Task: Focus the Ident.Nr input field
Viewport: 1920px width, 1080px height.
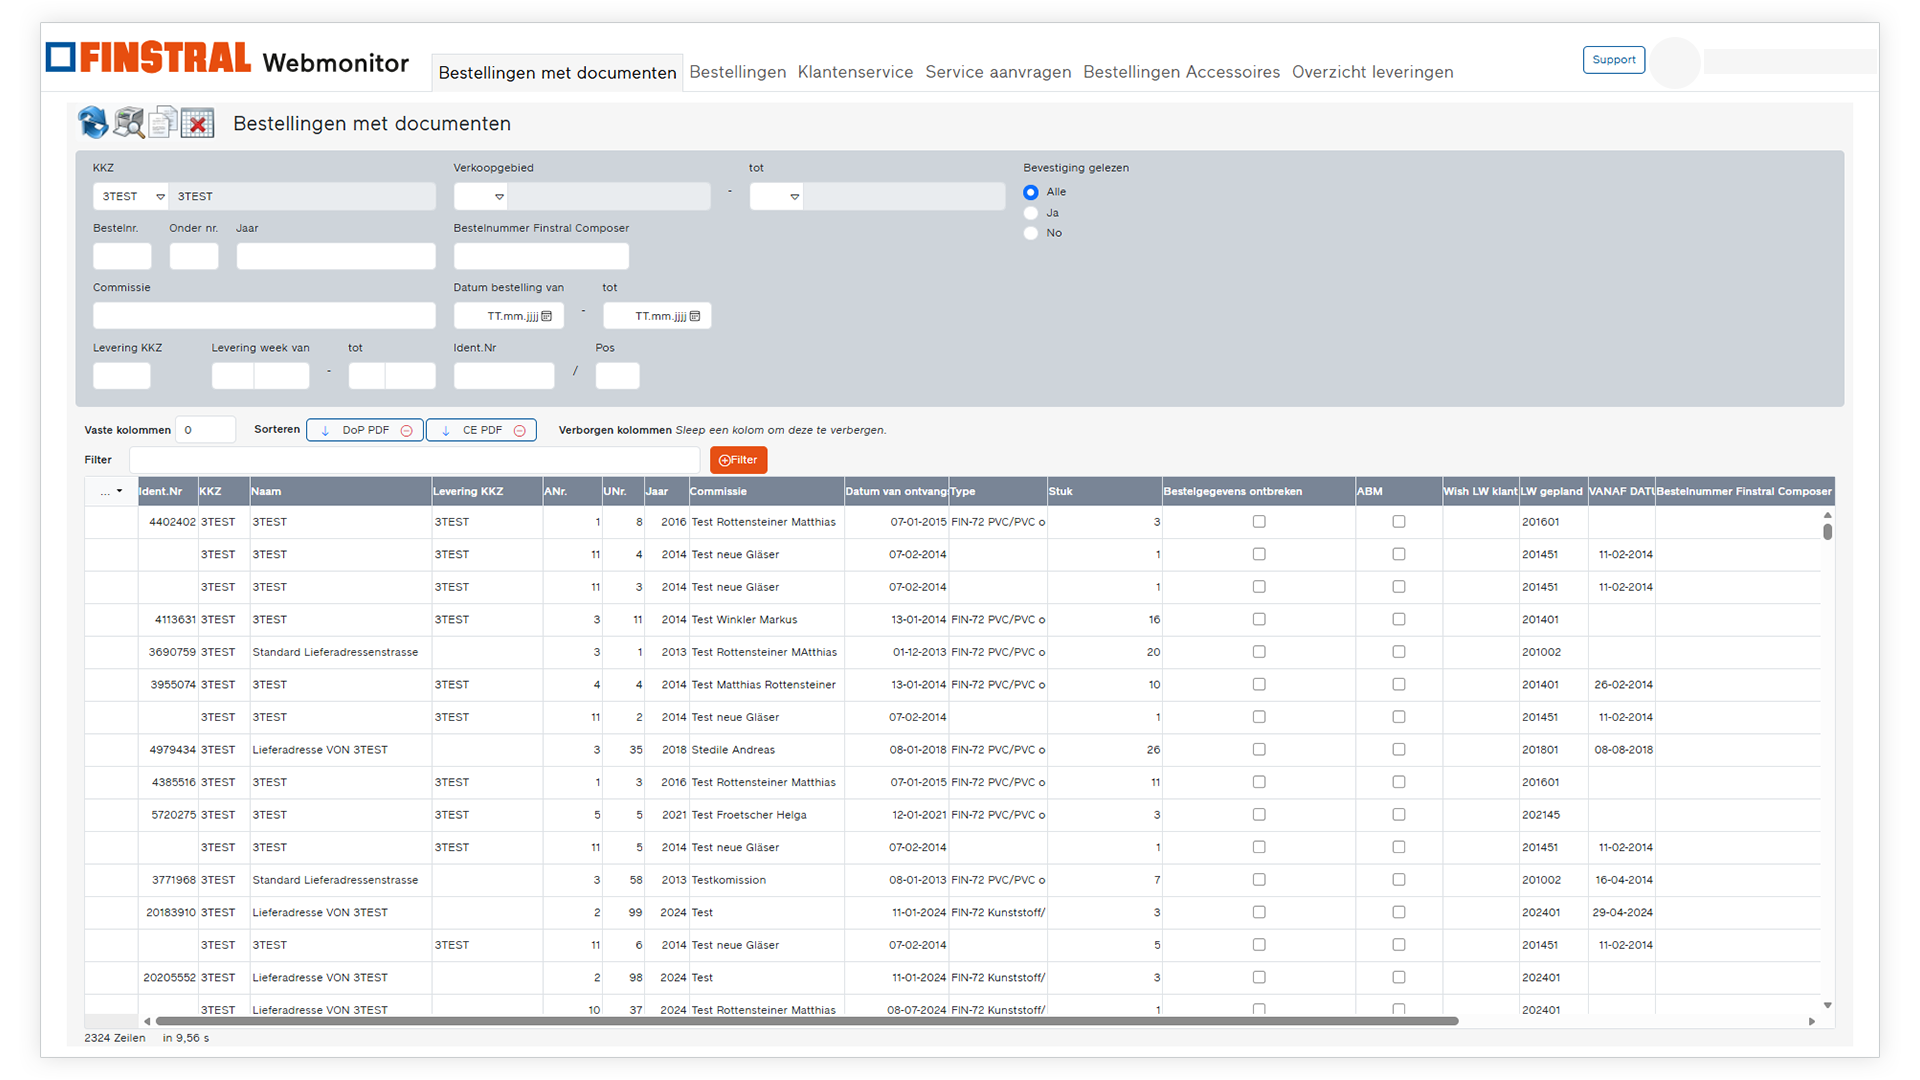Action: coord(504,376)
